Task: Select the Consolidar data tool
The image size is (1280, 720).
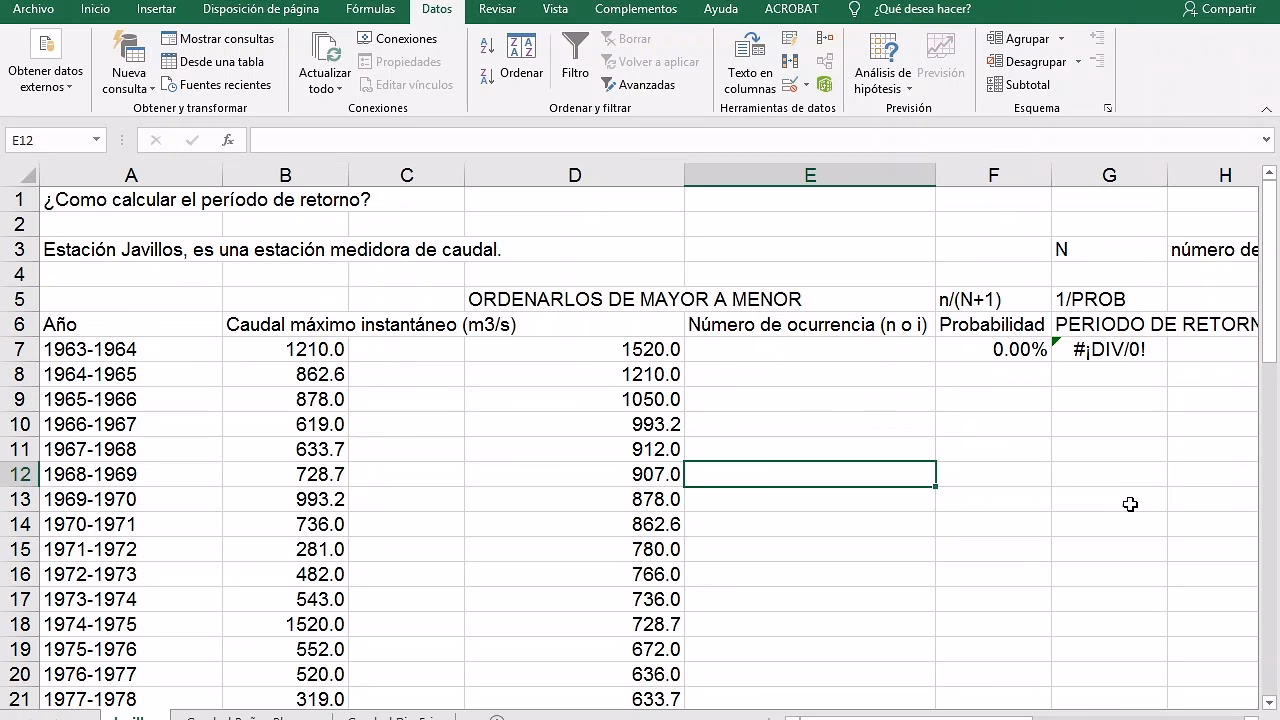Action: tap(824, 38)
